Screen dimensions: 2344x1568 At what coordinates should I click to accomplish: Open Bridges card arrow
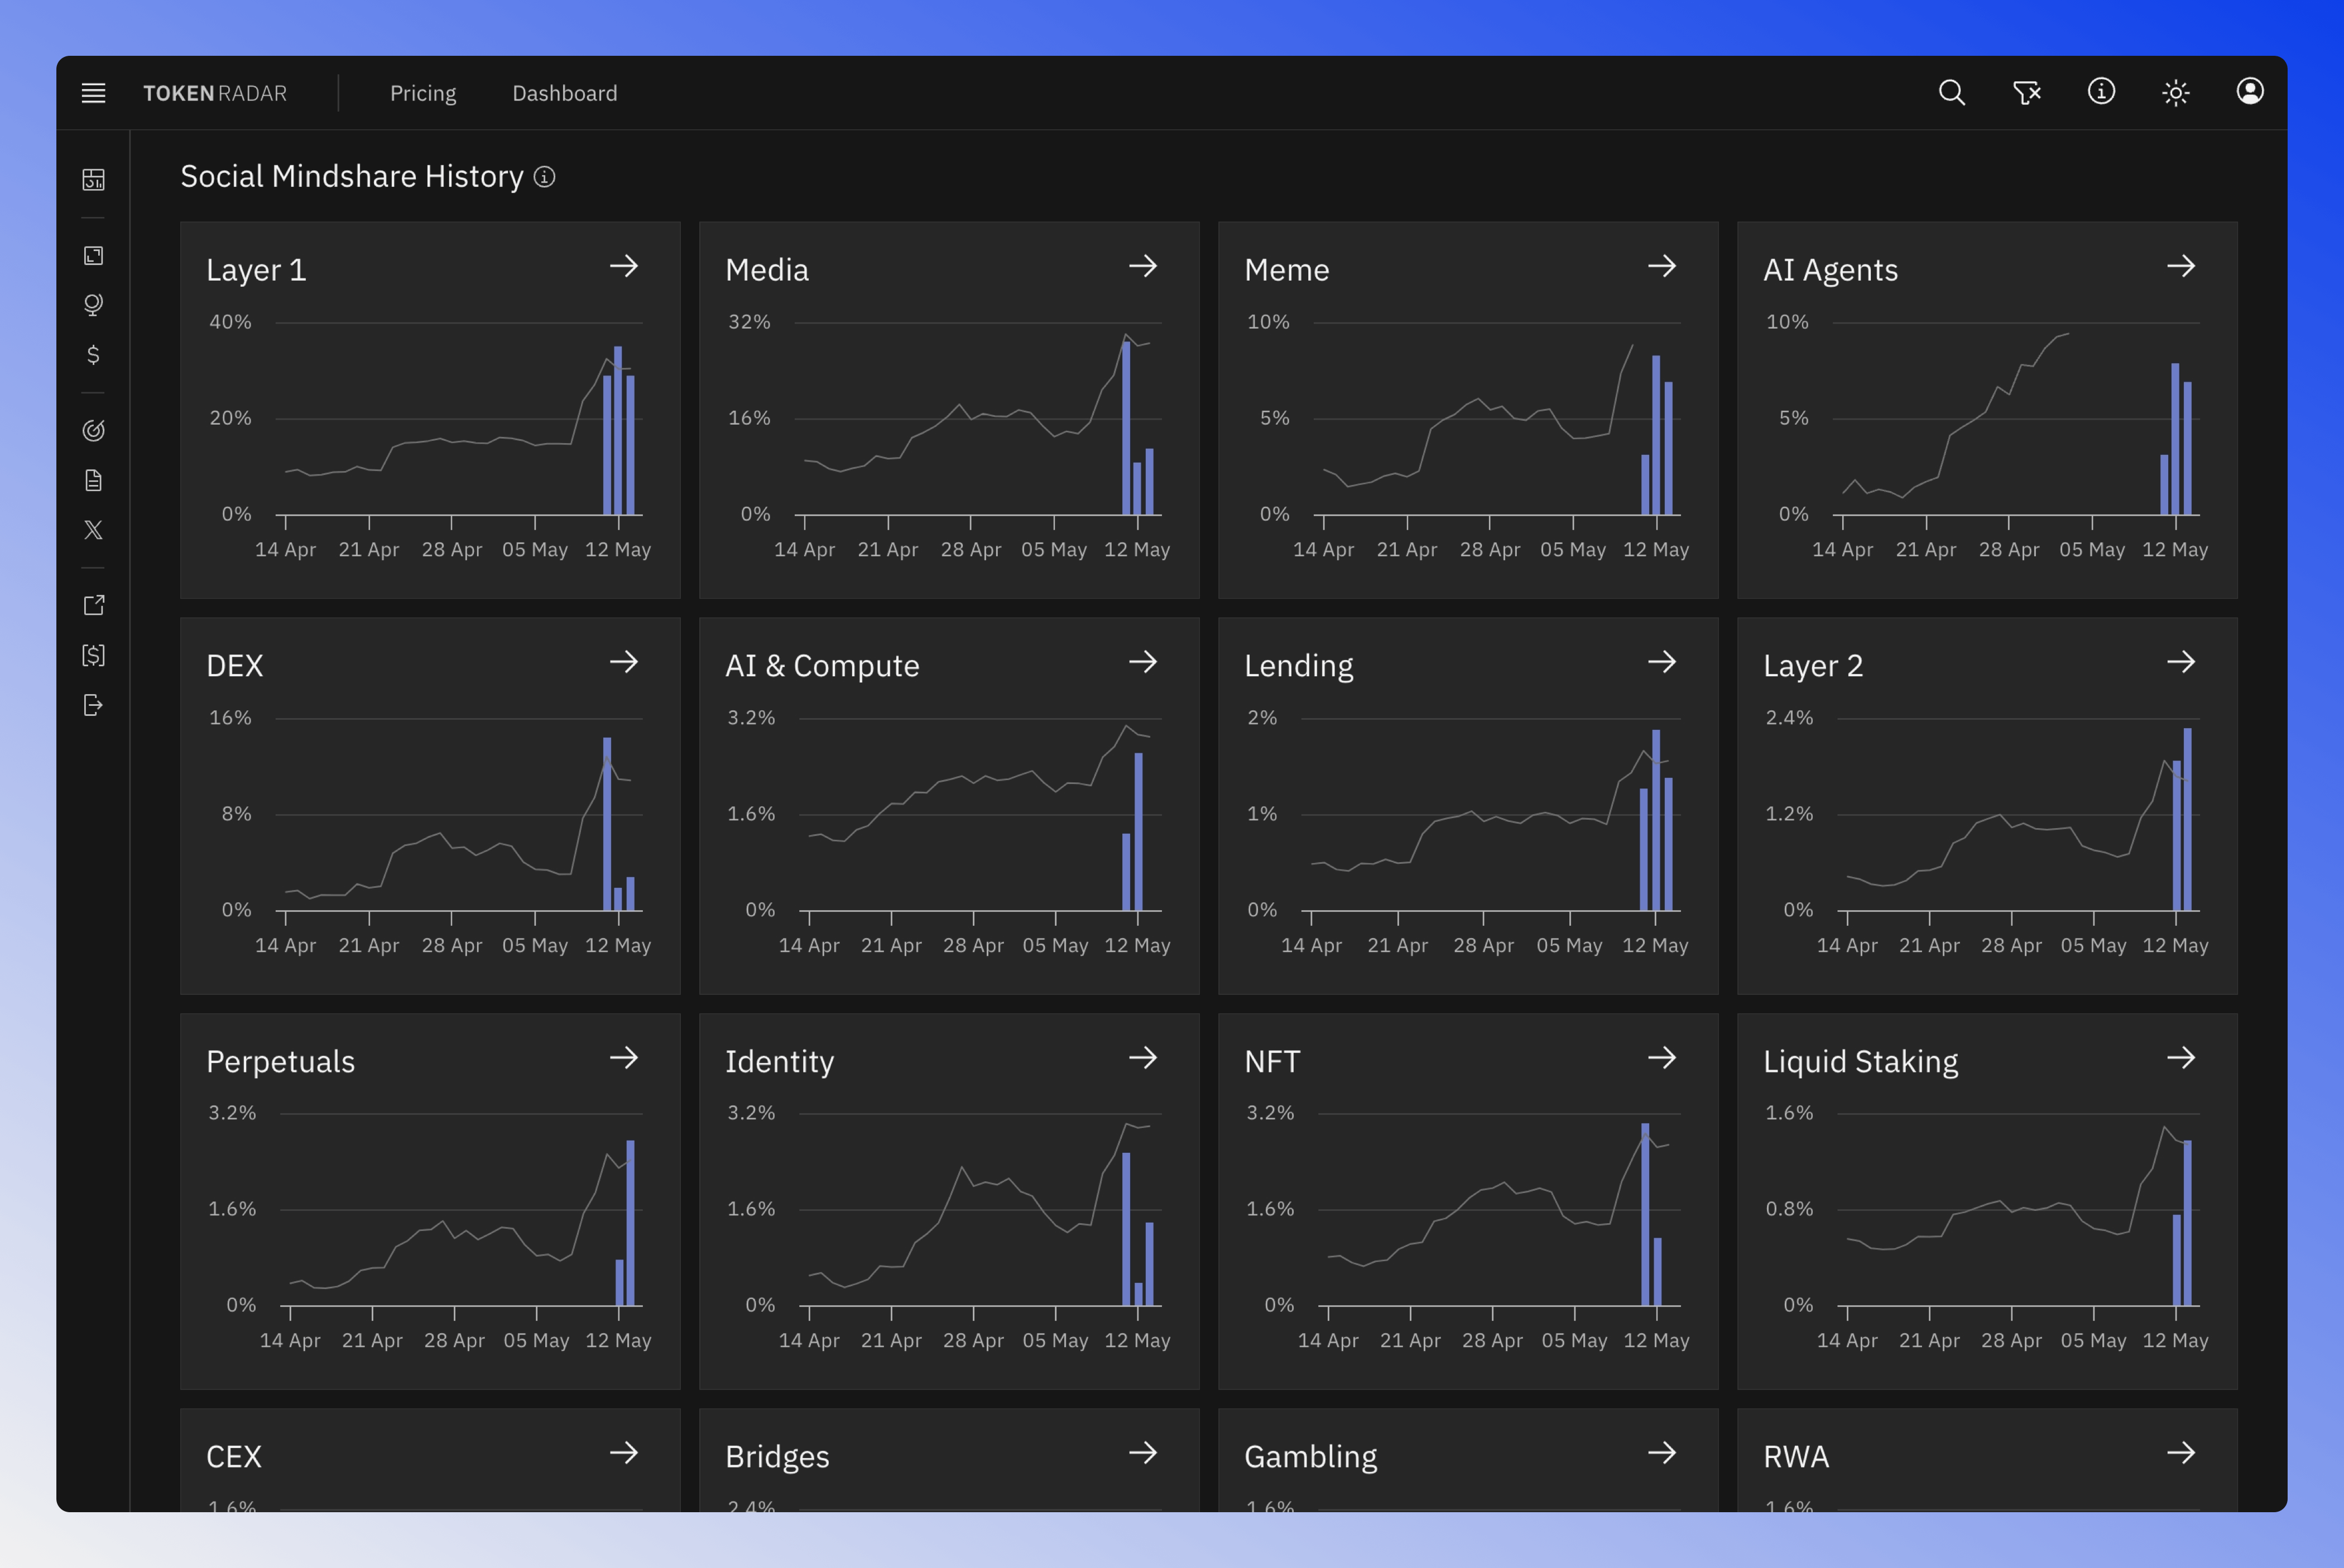tap(1143, 1452)
